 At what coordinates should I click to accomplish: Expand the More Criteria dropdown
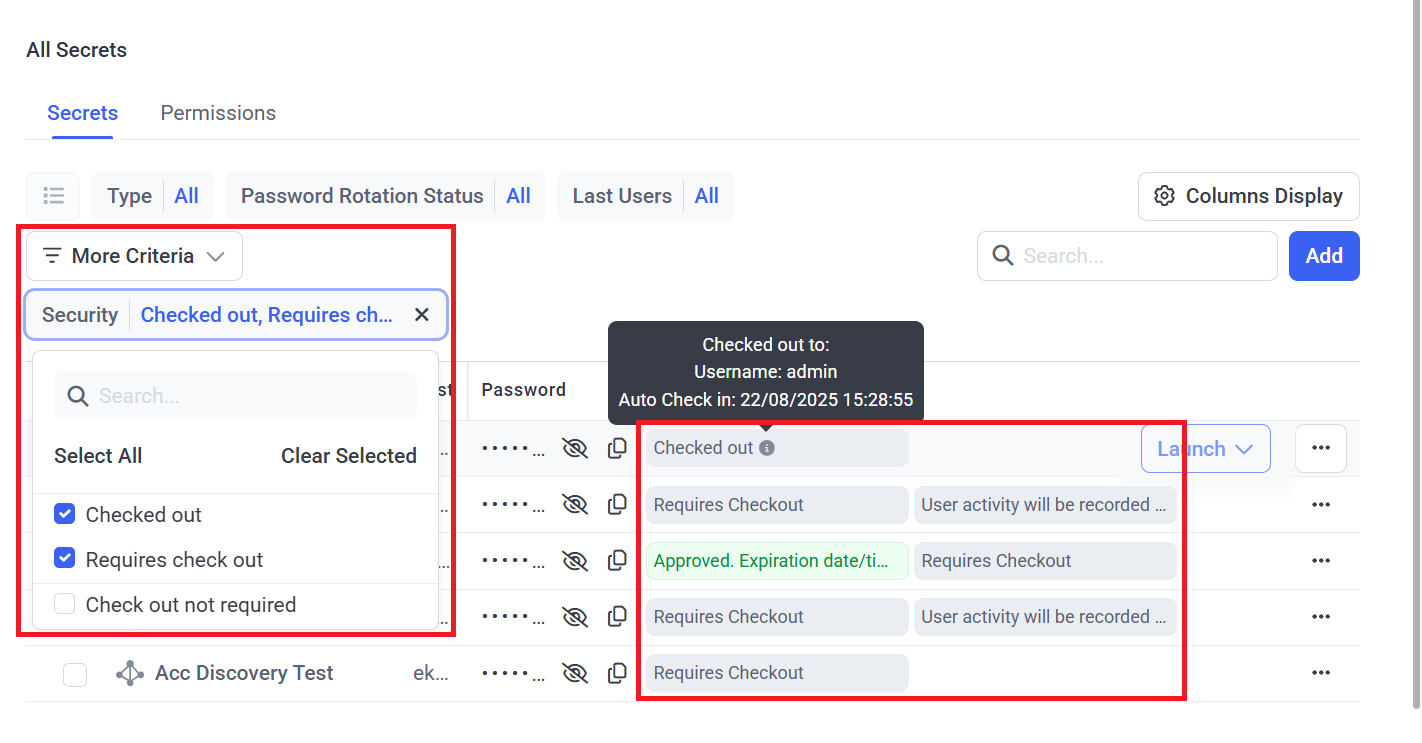click(134, 256)
